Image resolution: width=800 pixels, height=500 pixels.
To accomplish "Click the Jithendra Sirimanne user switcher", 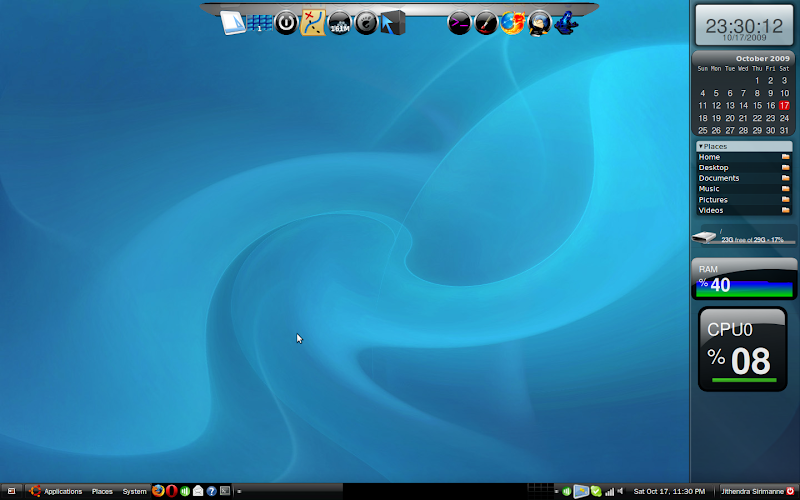I will tap(753, 491).
